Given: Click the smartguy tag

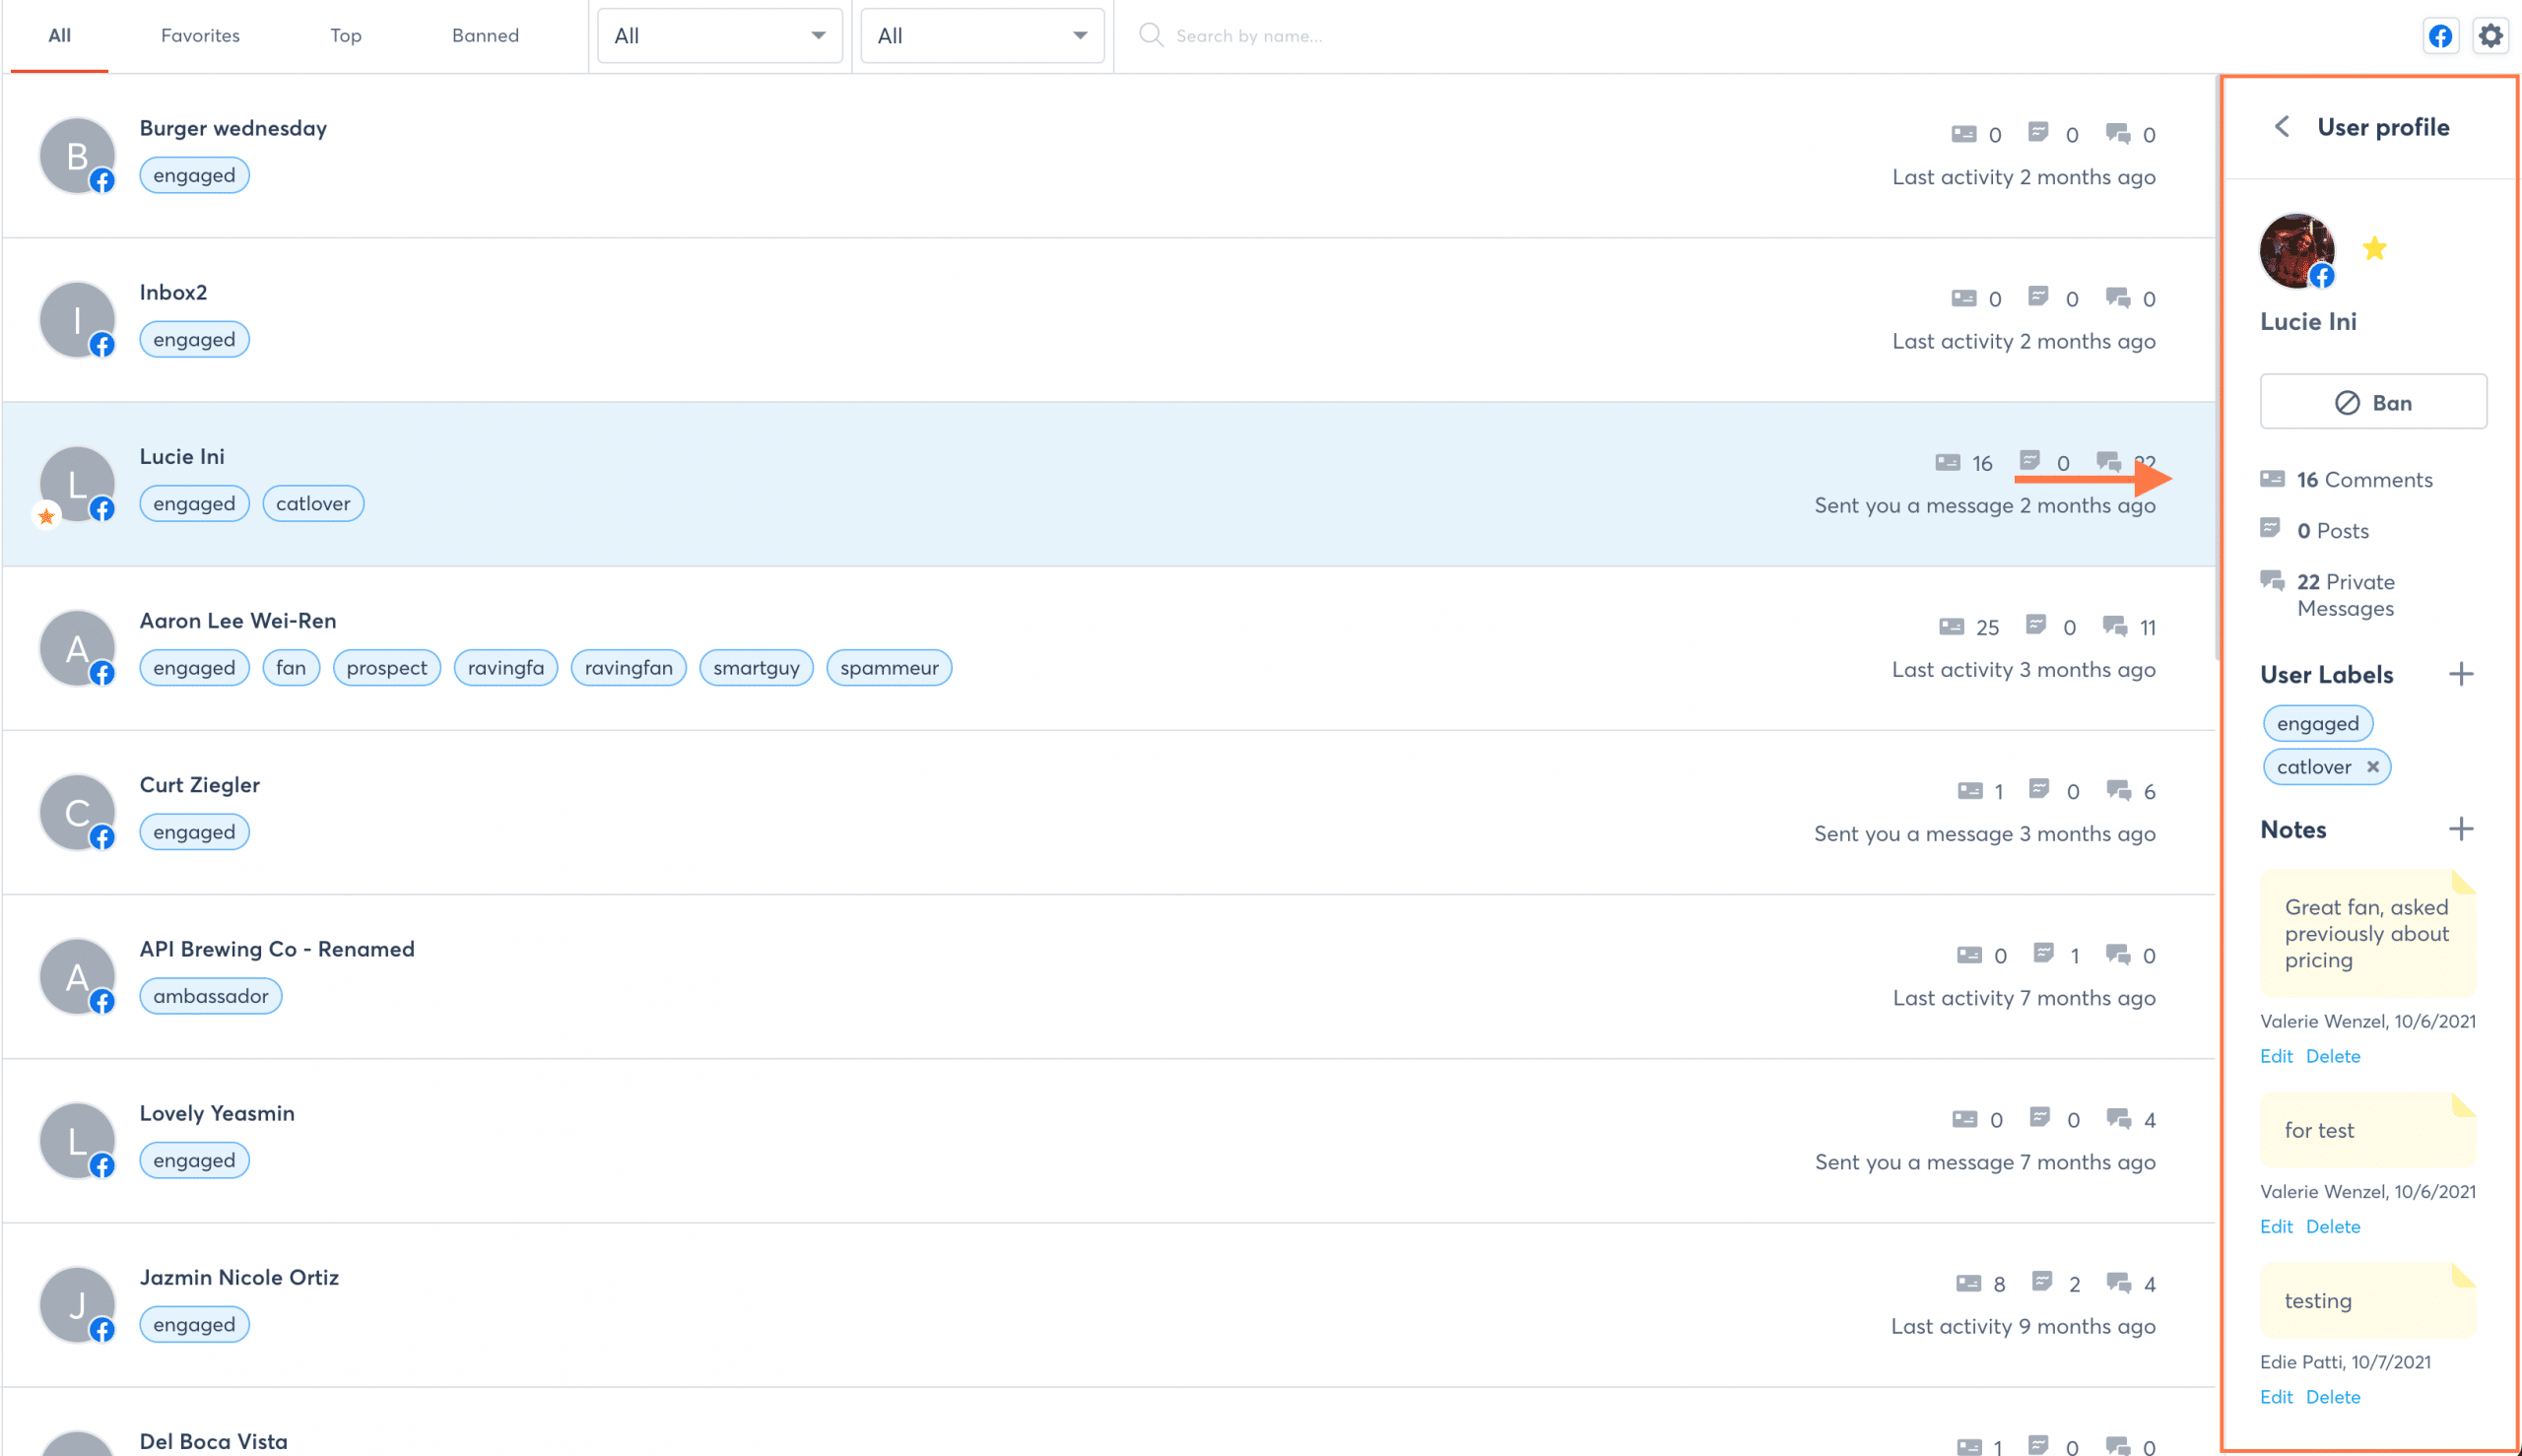Looking at the screenshot, I should click(x=756, y=667).
